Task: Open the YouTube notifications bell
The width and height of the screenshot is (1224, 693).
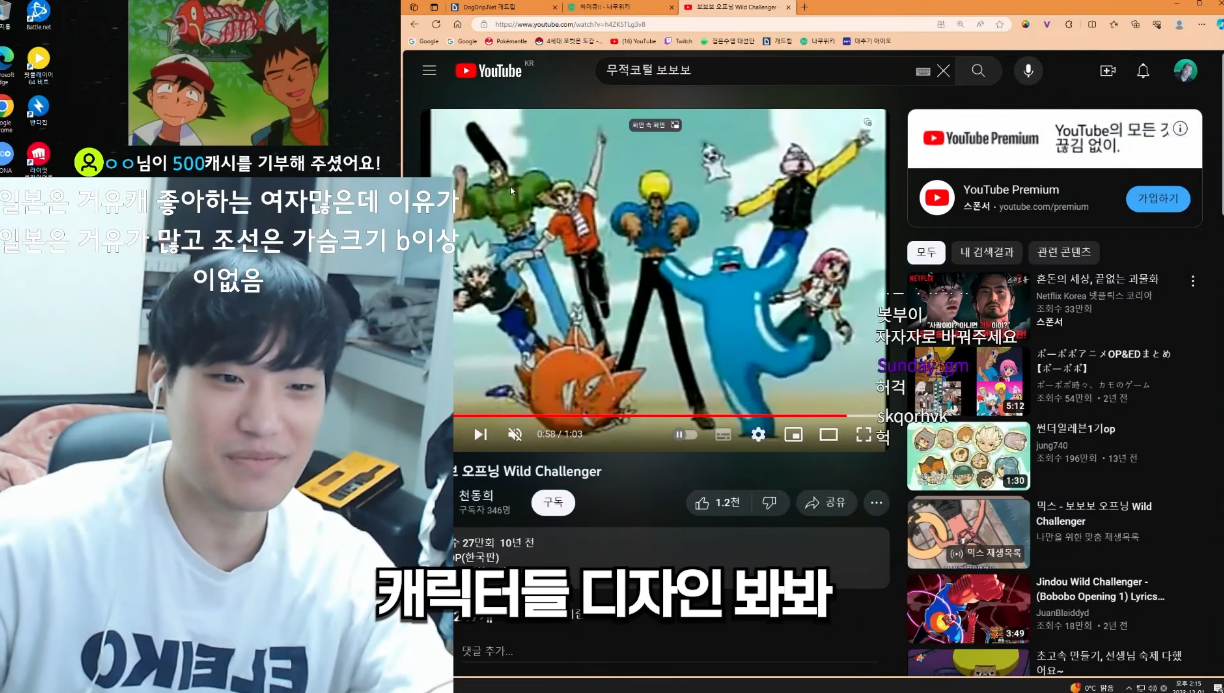Action: point(1143,71)
